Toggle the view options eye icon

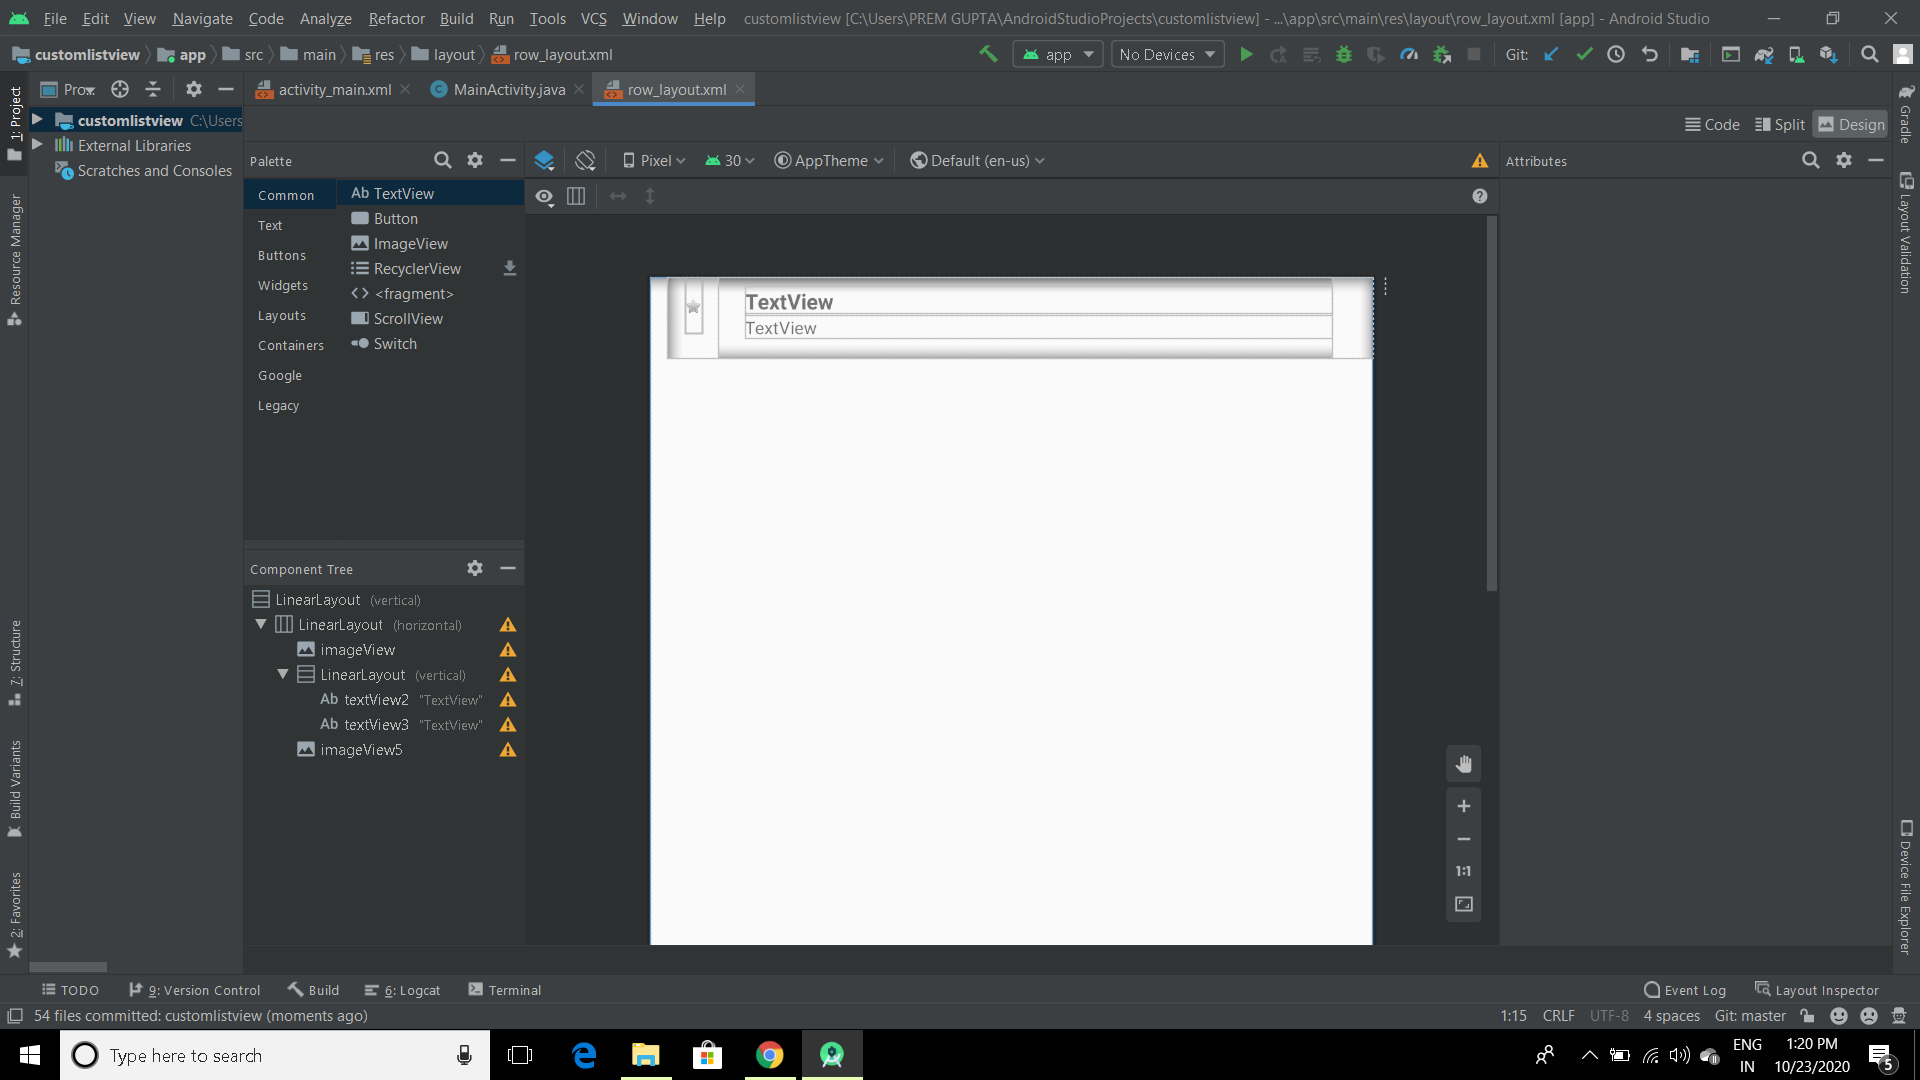[545, 196]
